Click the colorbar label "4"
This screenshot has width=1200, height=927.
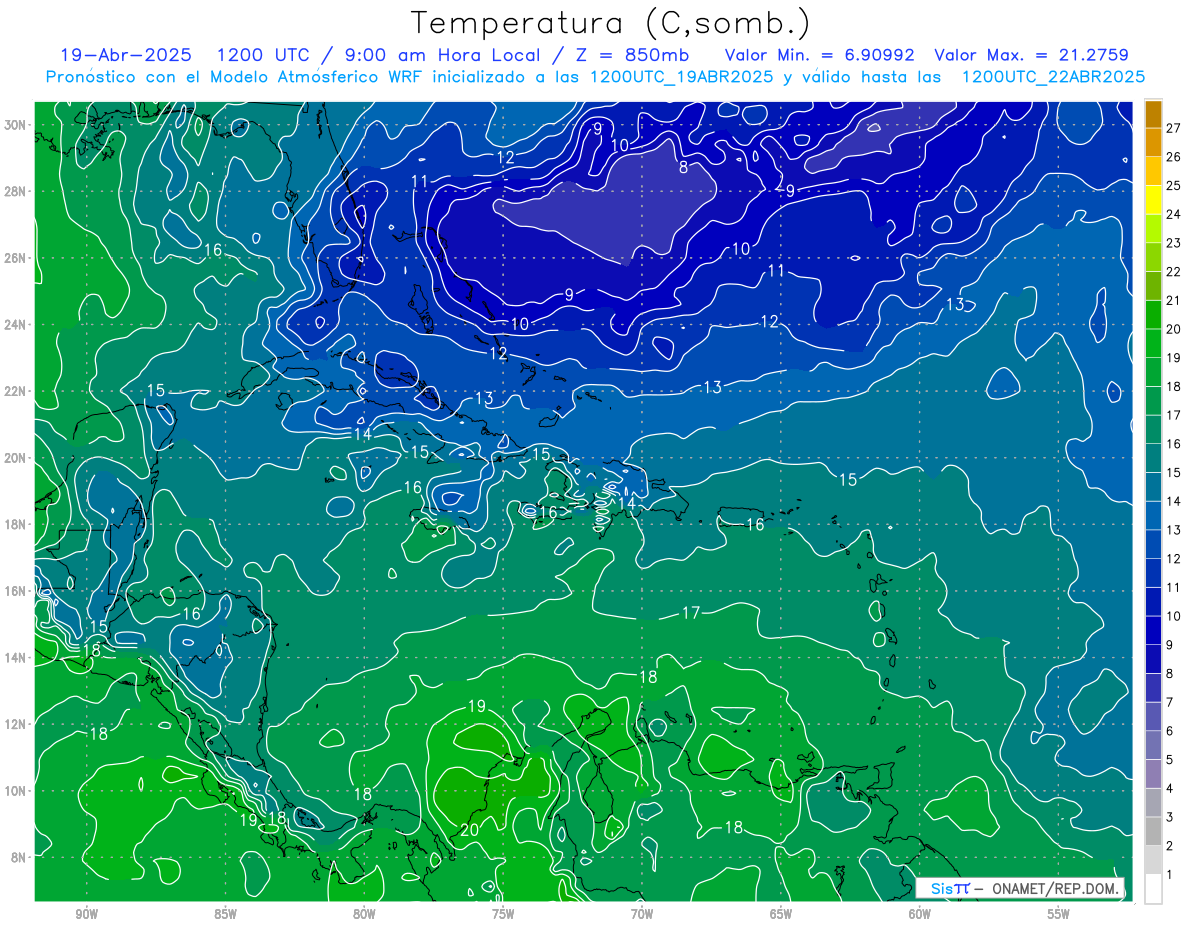click(x=1170, y=788)
